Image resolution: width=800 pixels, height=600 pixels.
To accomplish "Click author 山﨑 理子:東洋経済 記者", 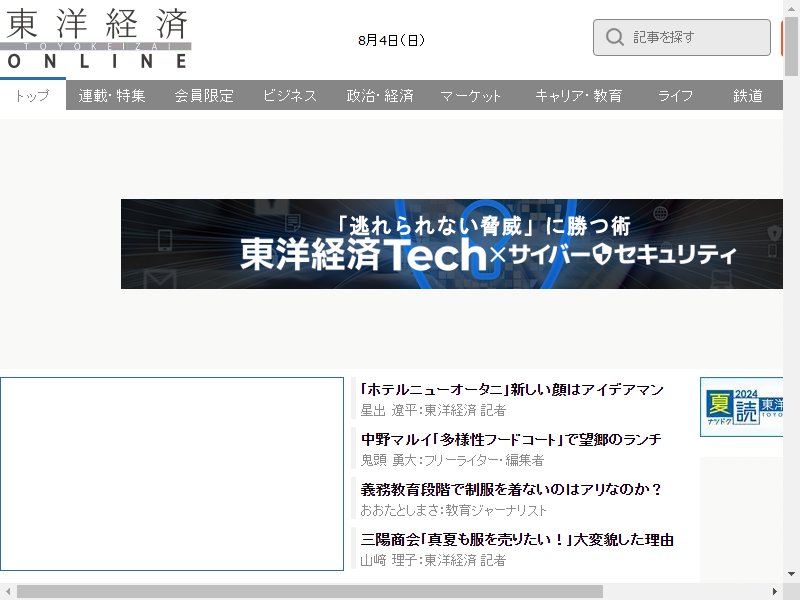I will click(x=433, y=560).
